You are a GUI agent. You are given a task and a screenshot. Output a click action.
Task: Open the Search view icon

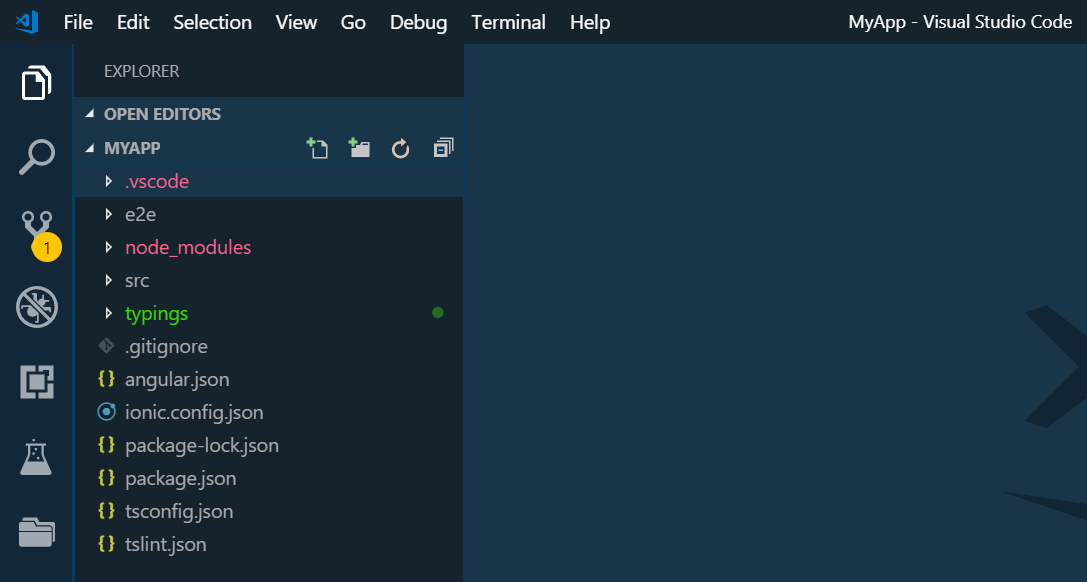point(37,157)
